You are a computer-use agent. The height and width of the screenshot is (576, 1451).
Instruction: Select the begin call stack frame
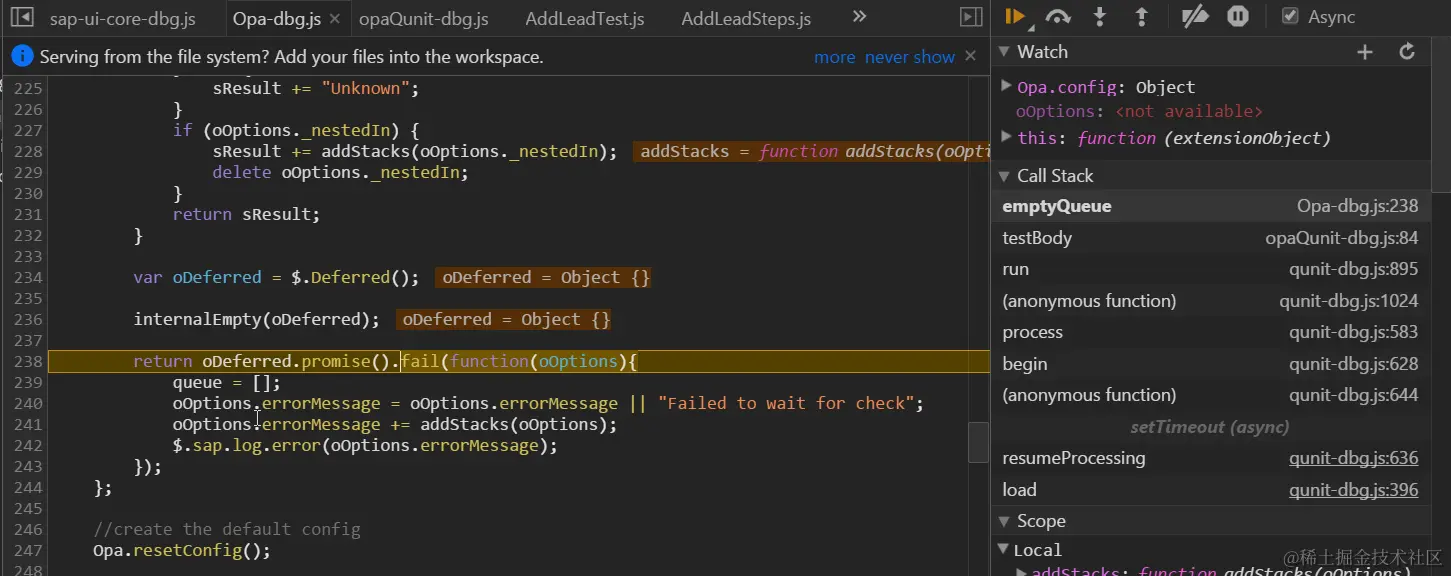click(x=1210, y=364)
